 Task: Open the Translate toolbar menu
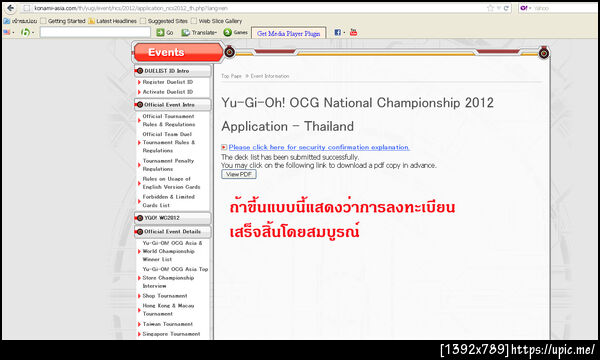pyautogui.click(x=199, y=33)
